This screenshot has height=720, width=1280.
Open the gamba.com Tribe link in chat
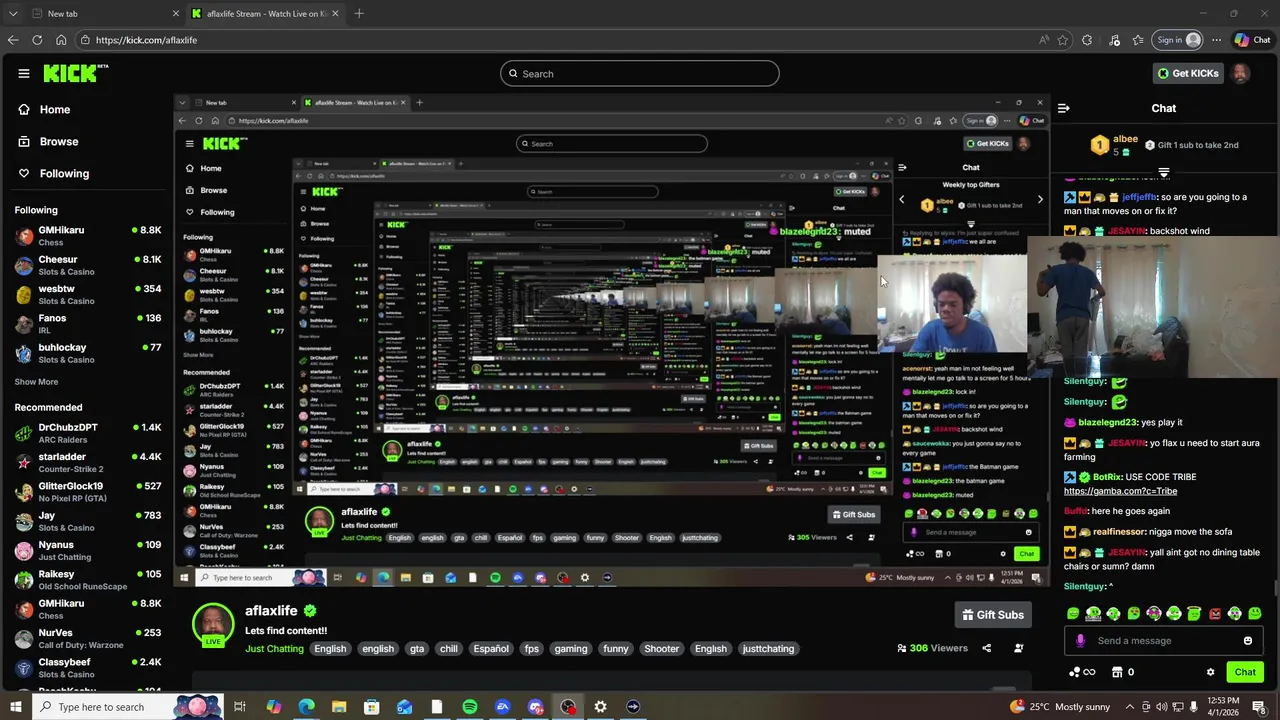click(x=1120, y=492)
